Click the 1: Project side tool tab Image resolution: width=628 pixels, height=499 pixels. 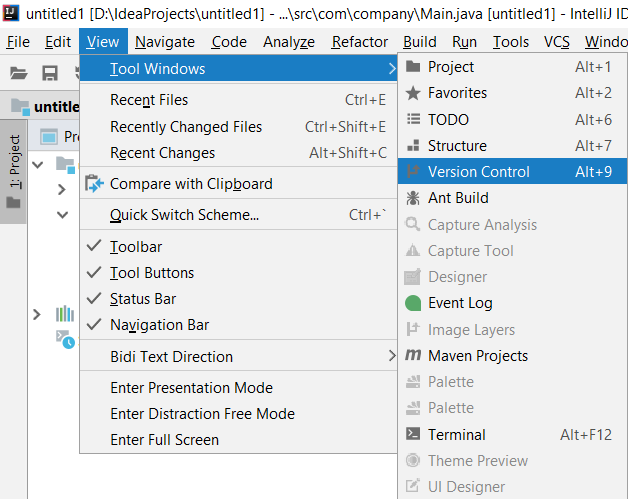click(14, 171)
